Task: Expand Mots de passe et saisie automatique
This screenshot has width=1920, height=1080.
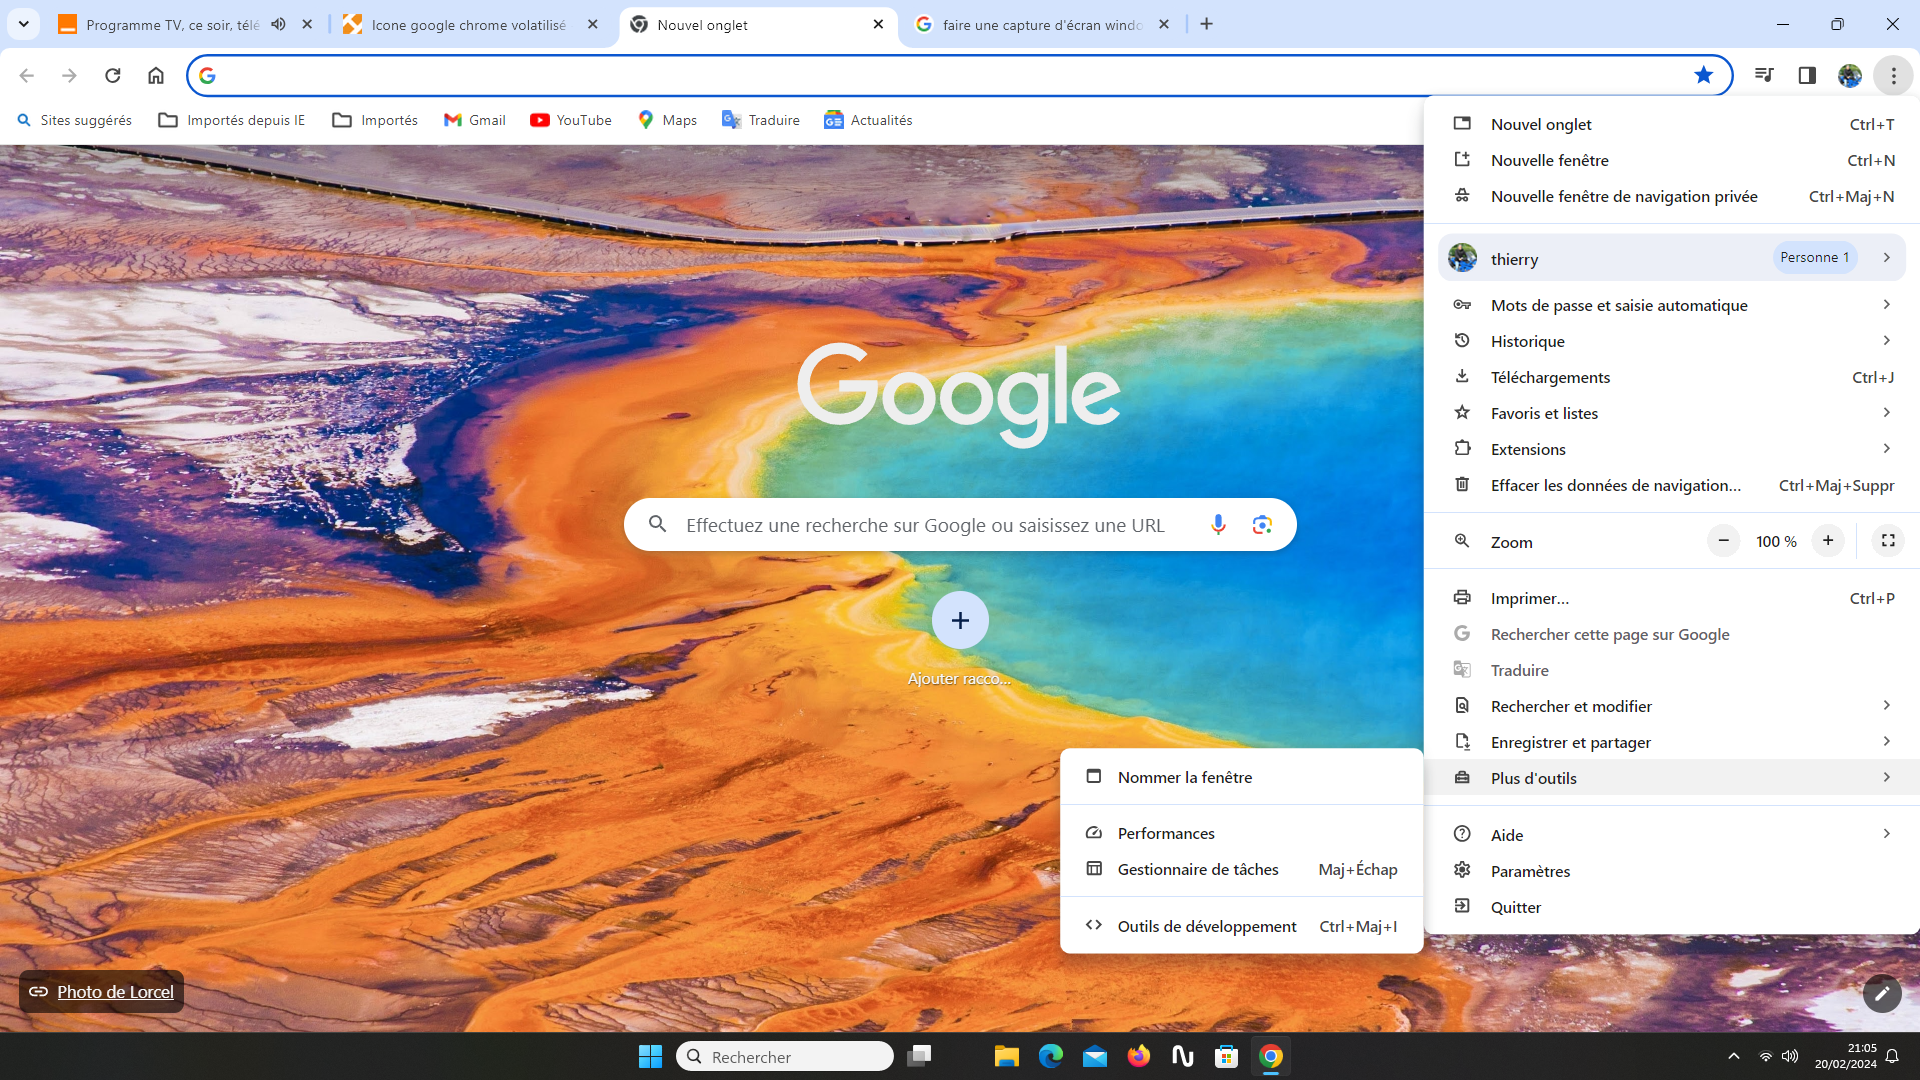Action: click(1672, 305)
